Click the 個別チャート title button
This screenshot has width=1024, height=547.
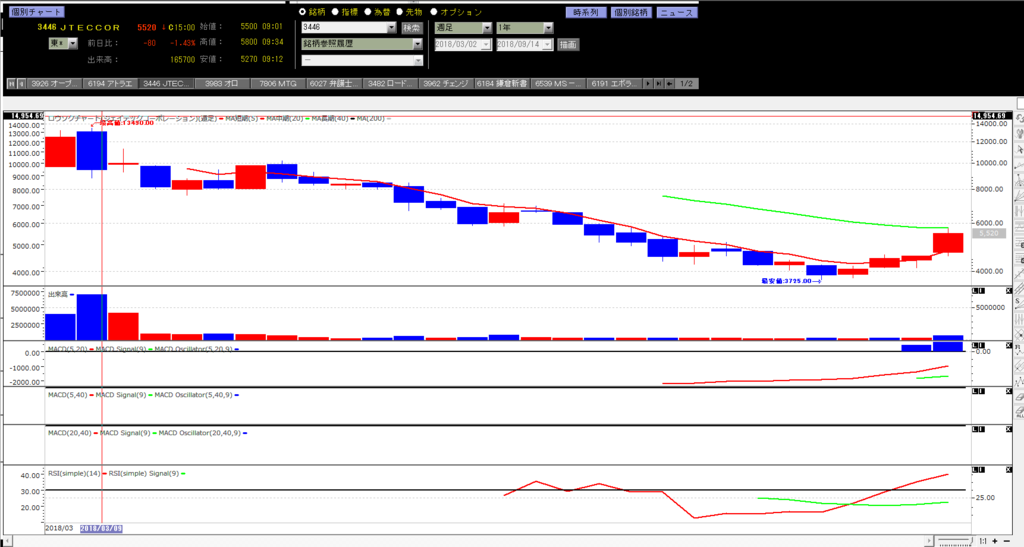click(37, 12)
